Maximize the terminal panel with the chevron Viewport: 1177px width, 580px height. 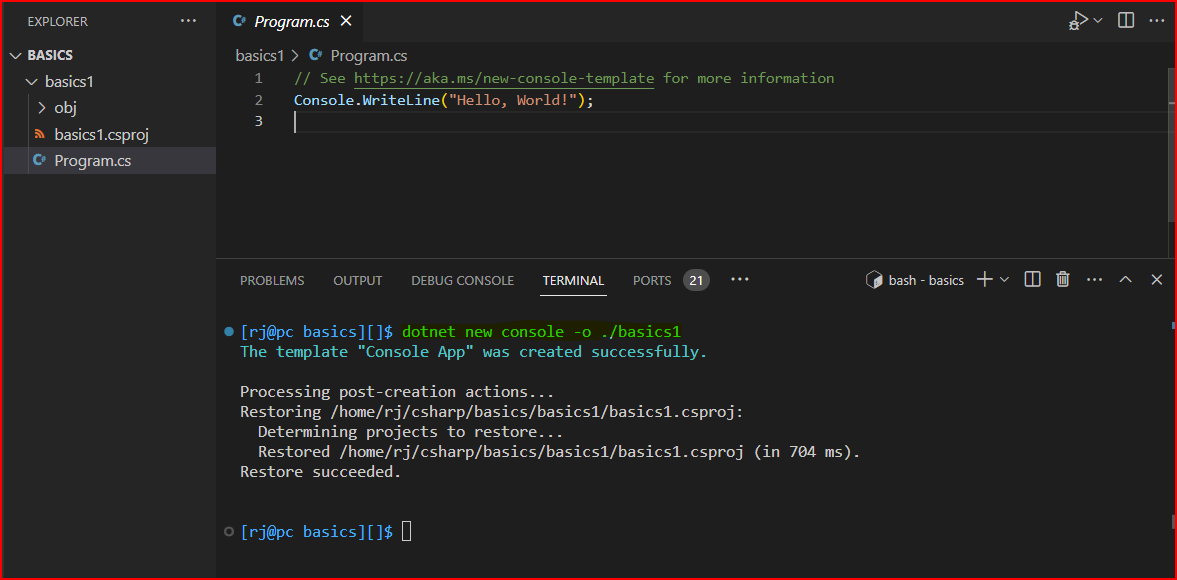coord(1125,280)
